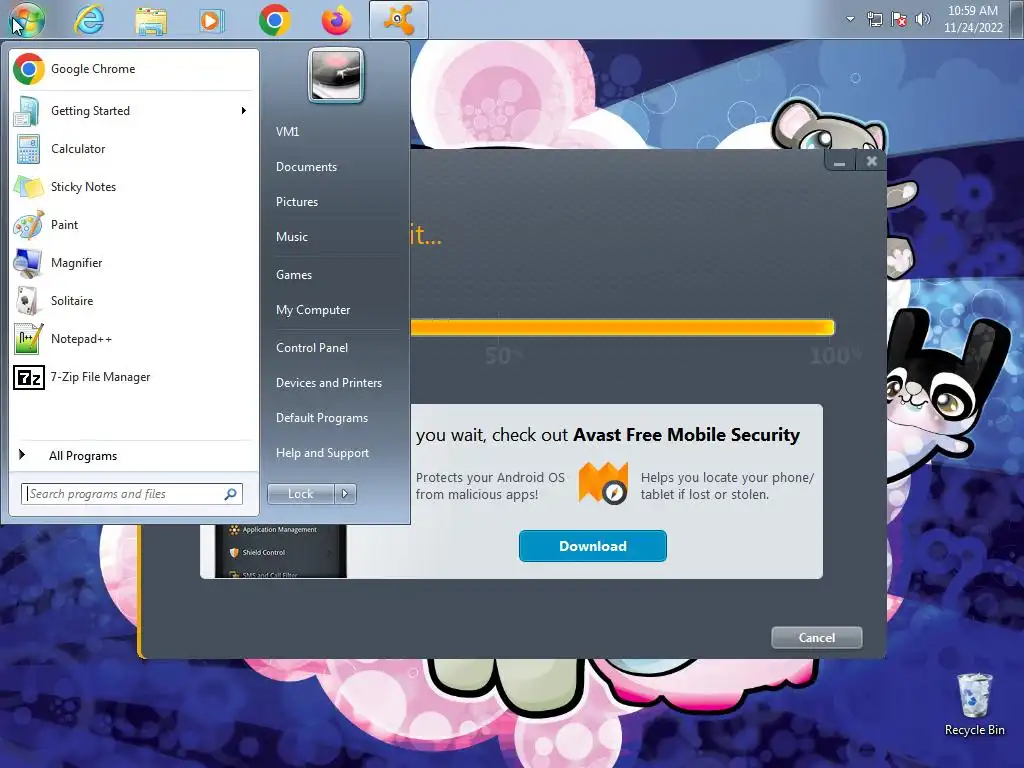Viewport: 1024px width, 768px height.
Task: Click the volume speaker tray icon
Action: click(922, 19)
